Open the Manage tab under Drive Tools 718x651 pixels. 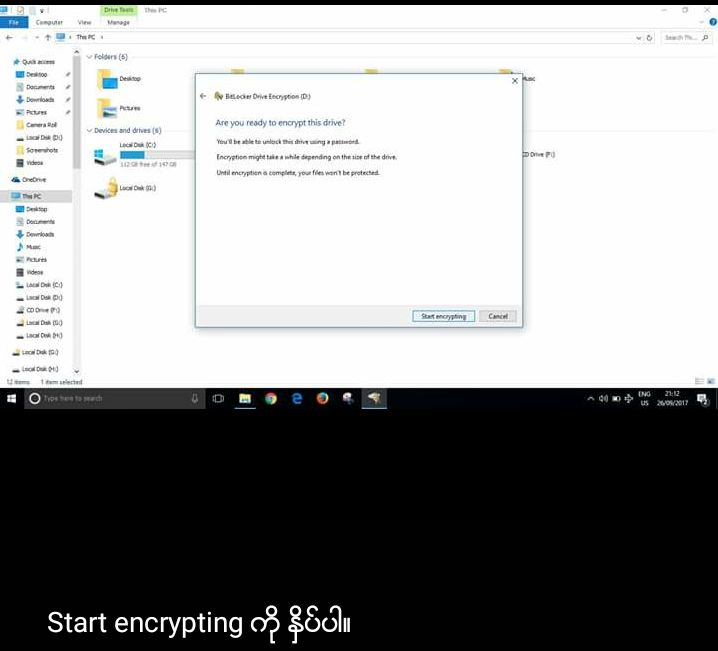119,22
